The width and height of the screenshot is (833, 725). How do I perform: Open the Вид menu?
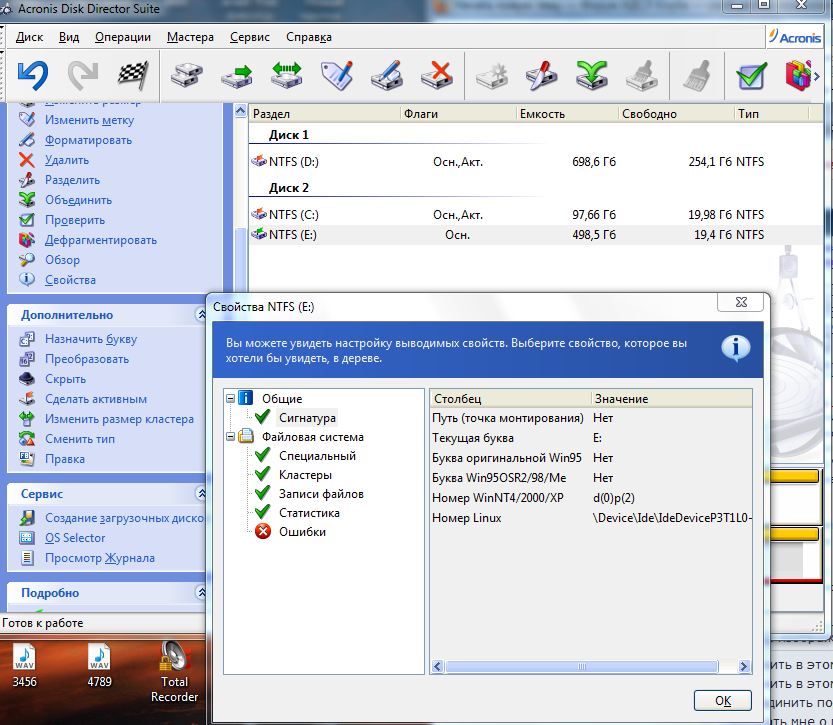69,37
